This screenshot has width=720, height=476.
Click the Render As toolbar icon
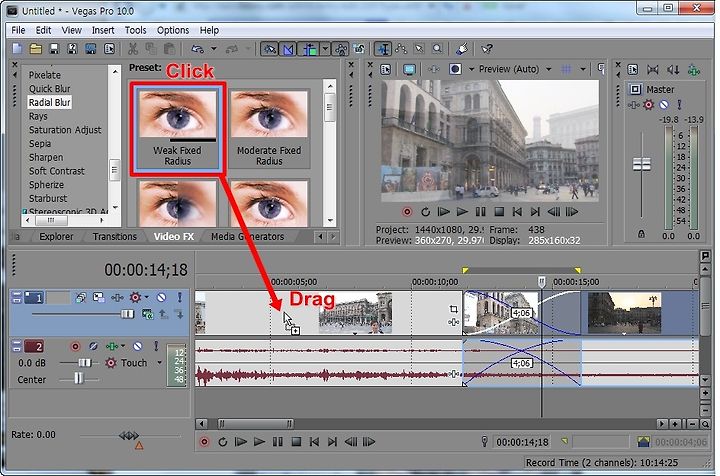click(x=91, y=49)
